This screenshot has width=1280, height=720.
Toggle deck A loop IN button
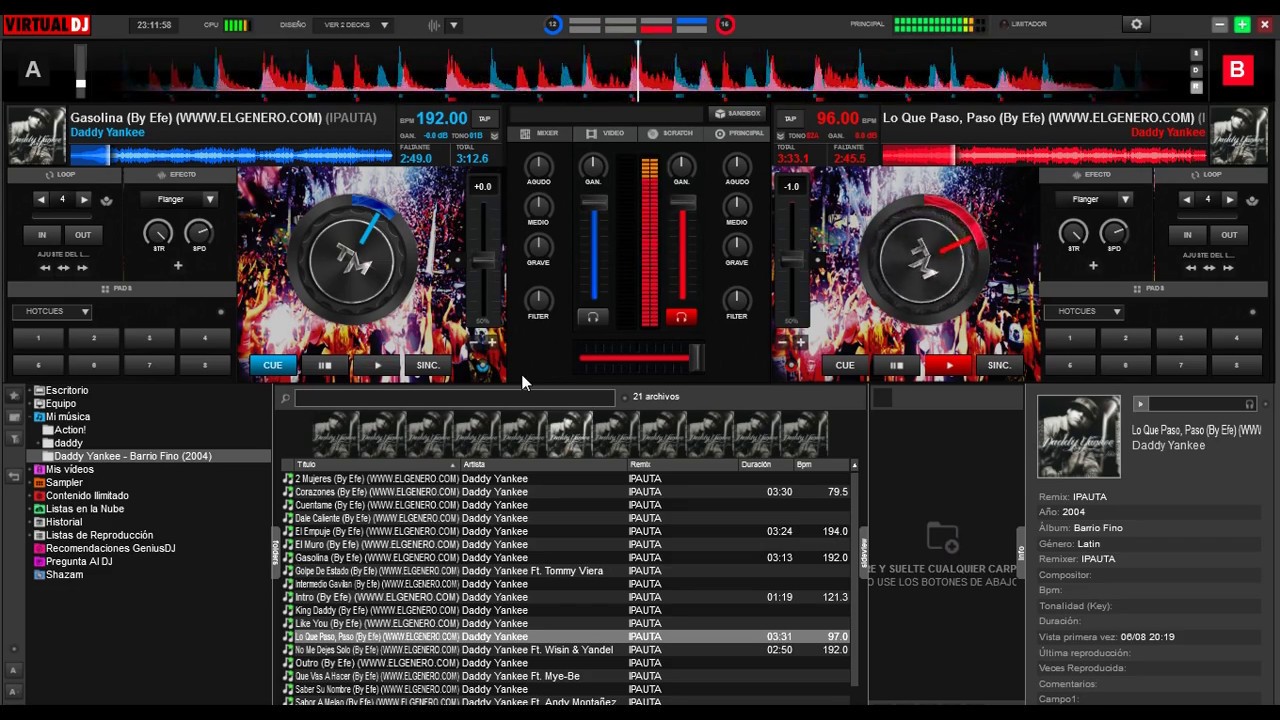42,235
